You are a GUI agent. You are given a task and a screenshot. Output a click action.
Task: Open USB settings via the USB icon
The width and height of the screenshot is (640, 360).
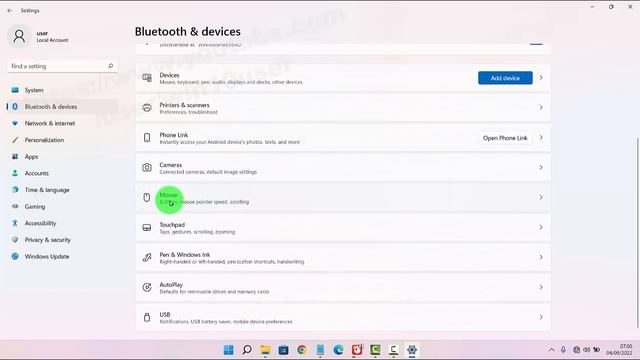point(147,317)
